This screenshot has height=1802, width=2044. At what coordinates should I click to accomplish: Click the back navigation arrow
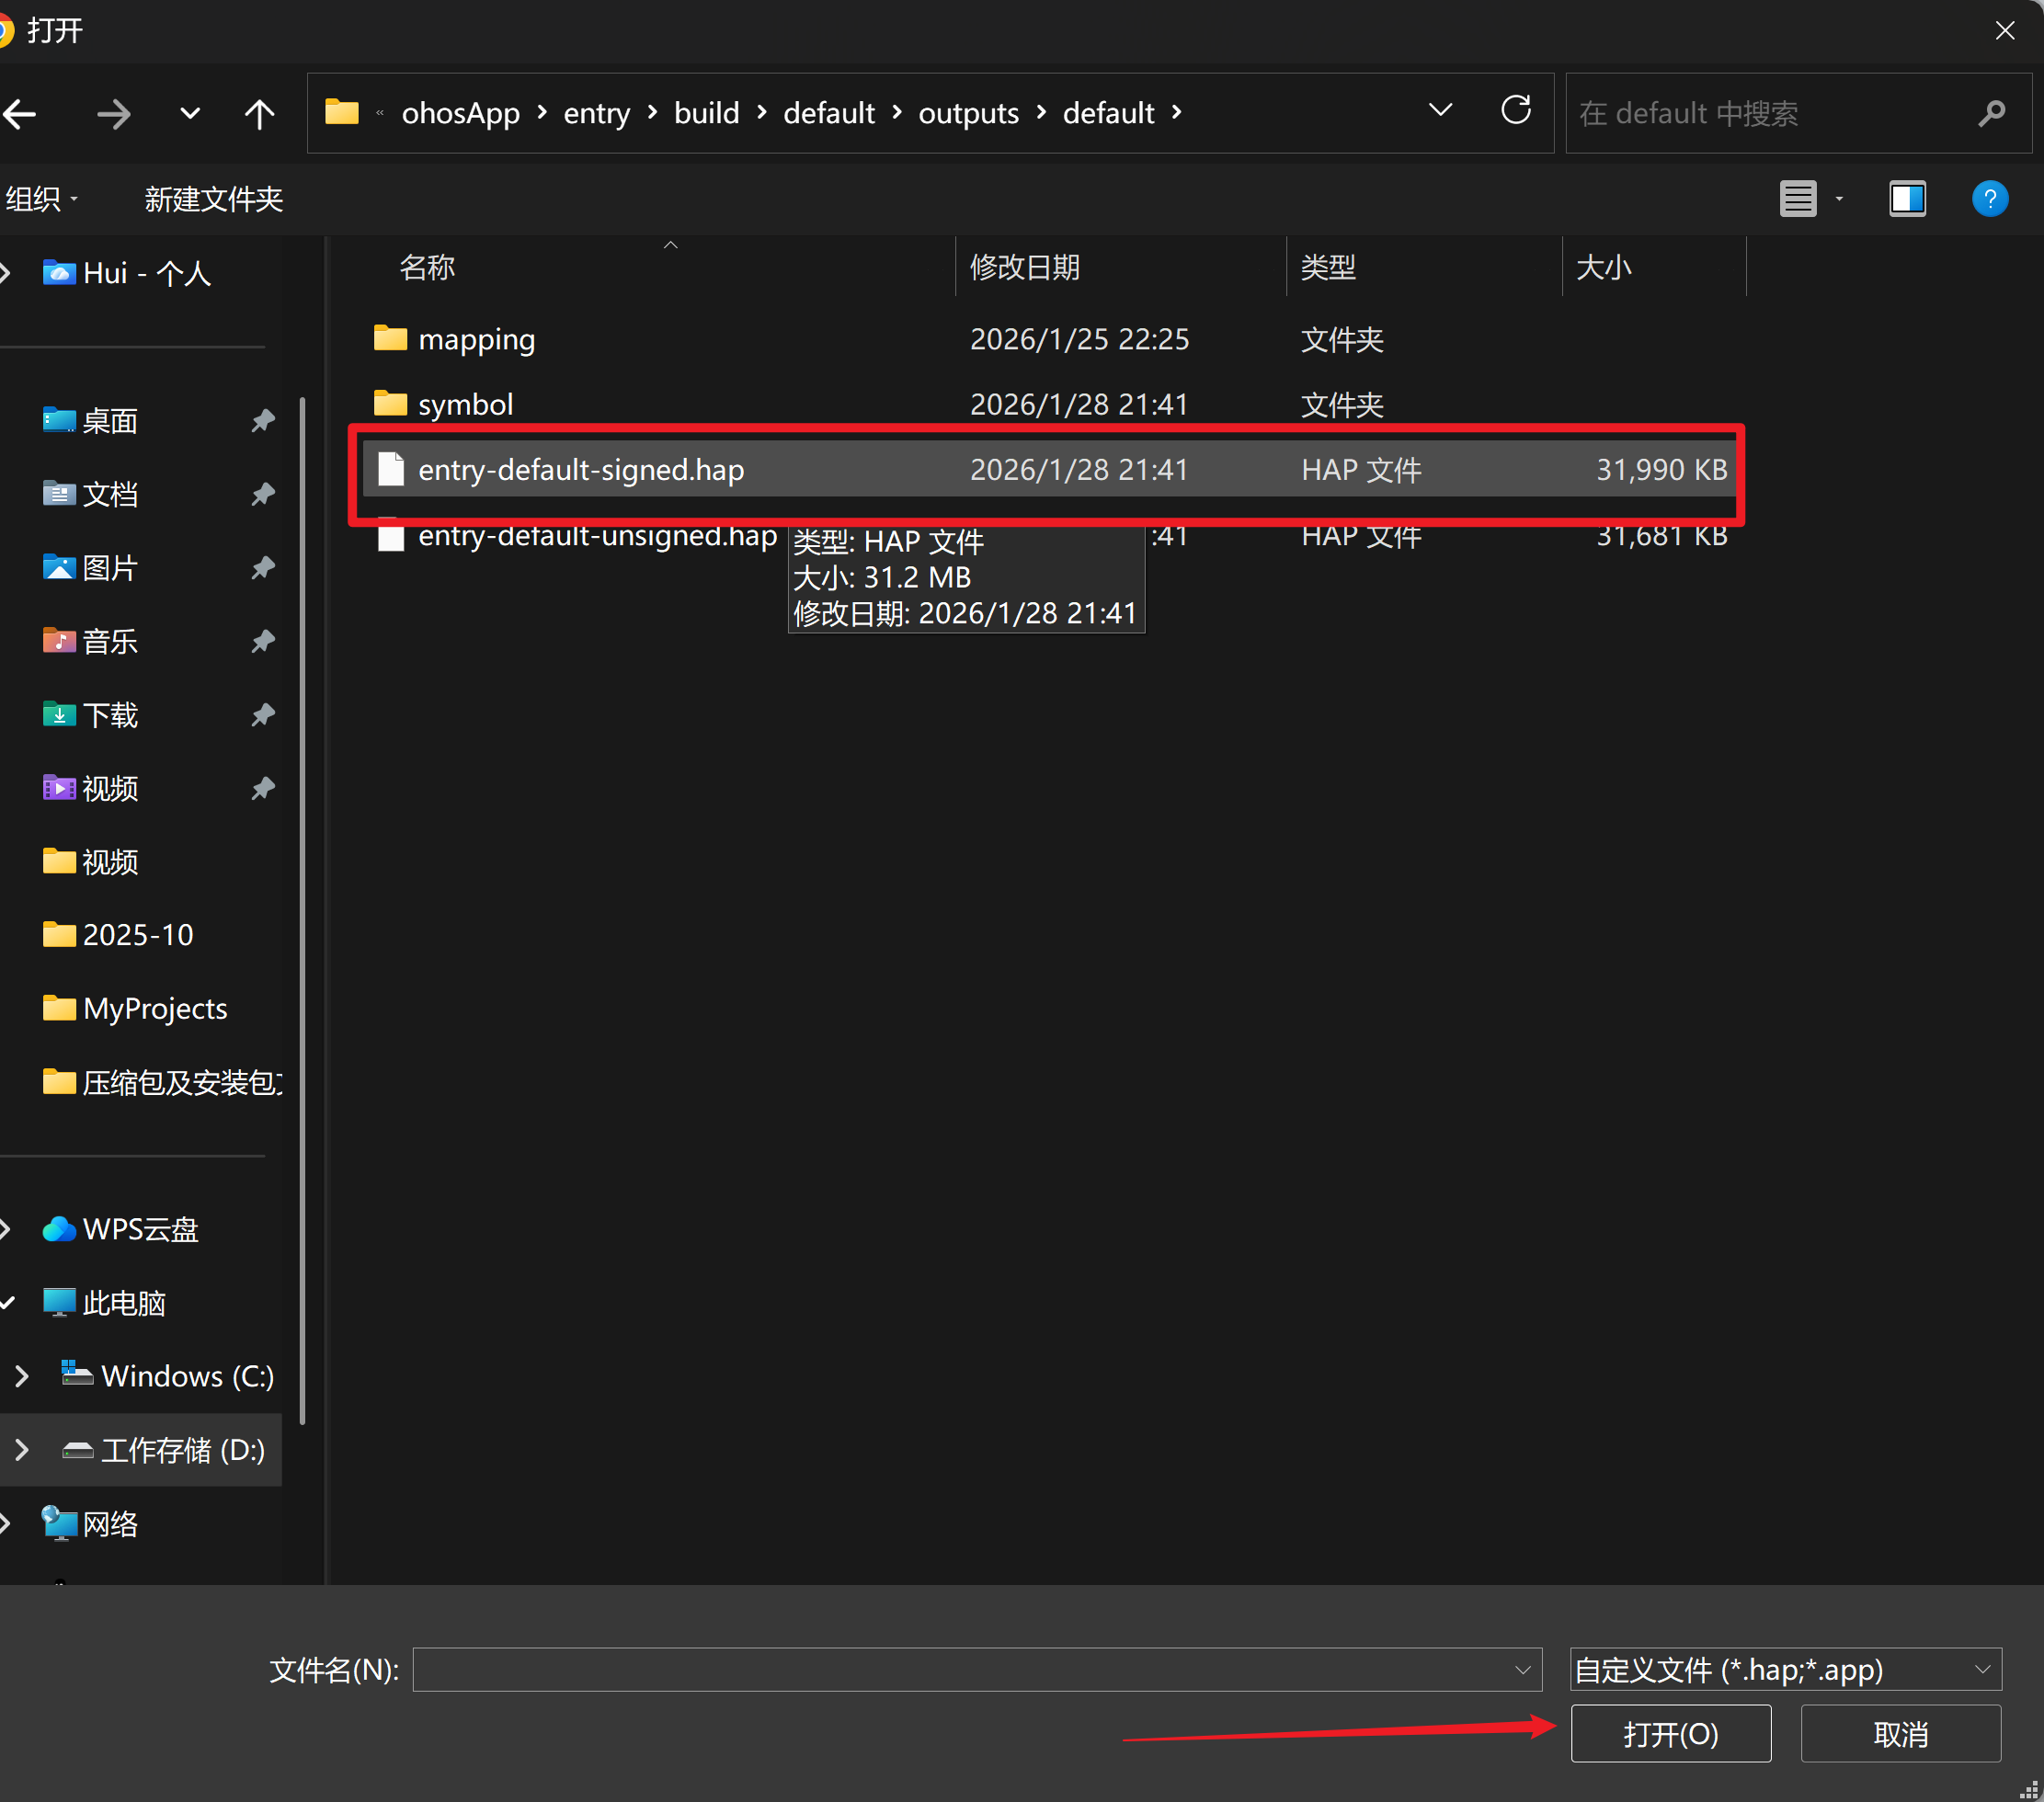(20, 114)
